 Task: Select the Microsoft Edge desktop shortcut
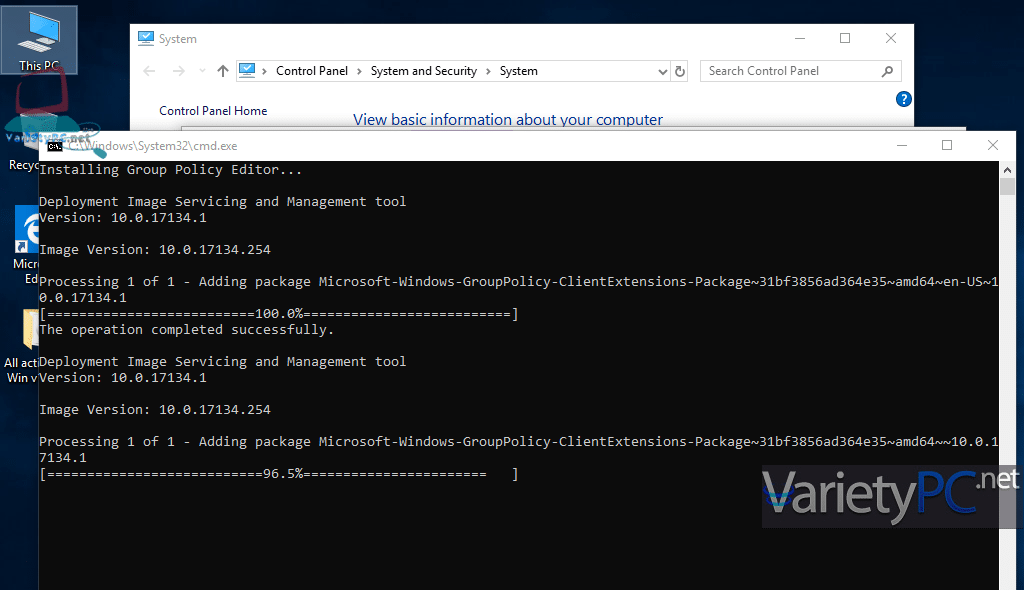click(x=27, y=245)
